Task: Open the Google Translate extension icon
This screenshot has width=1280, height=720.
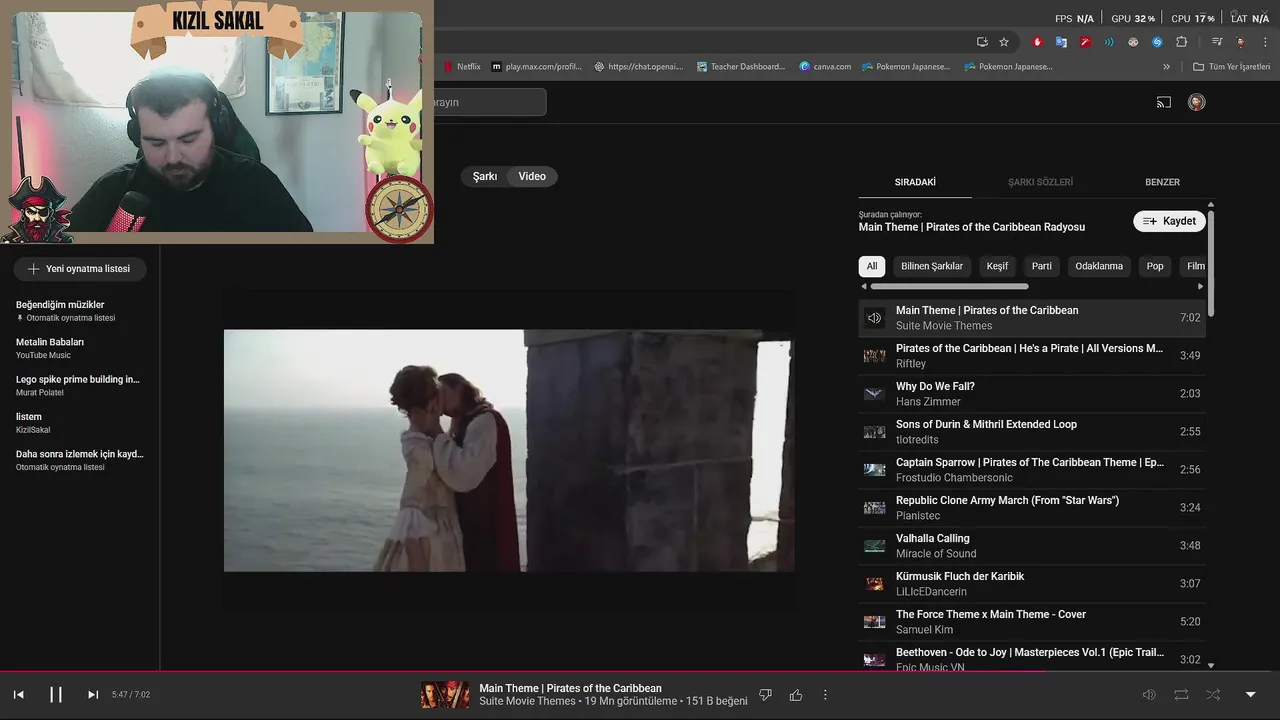Action: [1061, 42]
